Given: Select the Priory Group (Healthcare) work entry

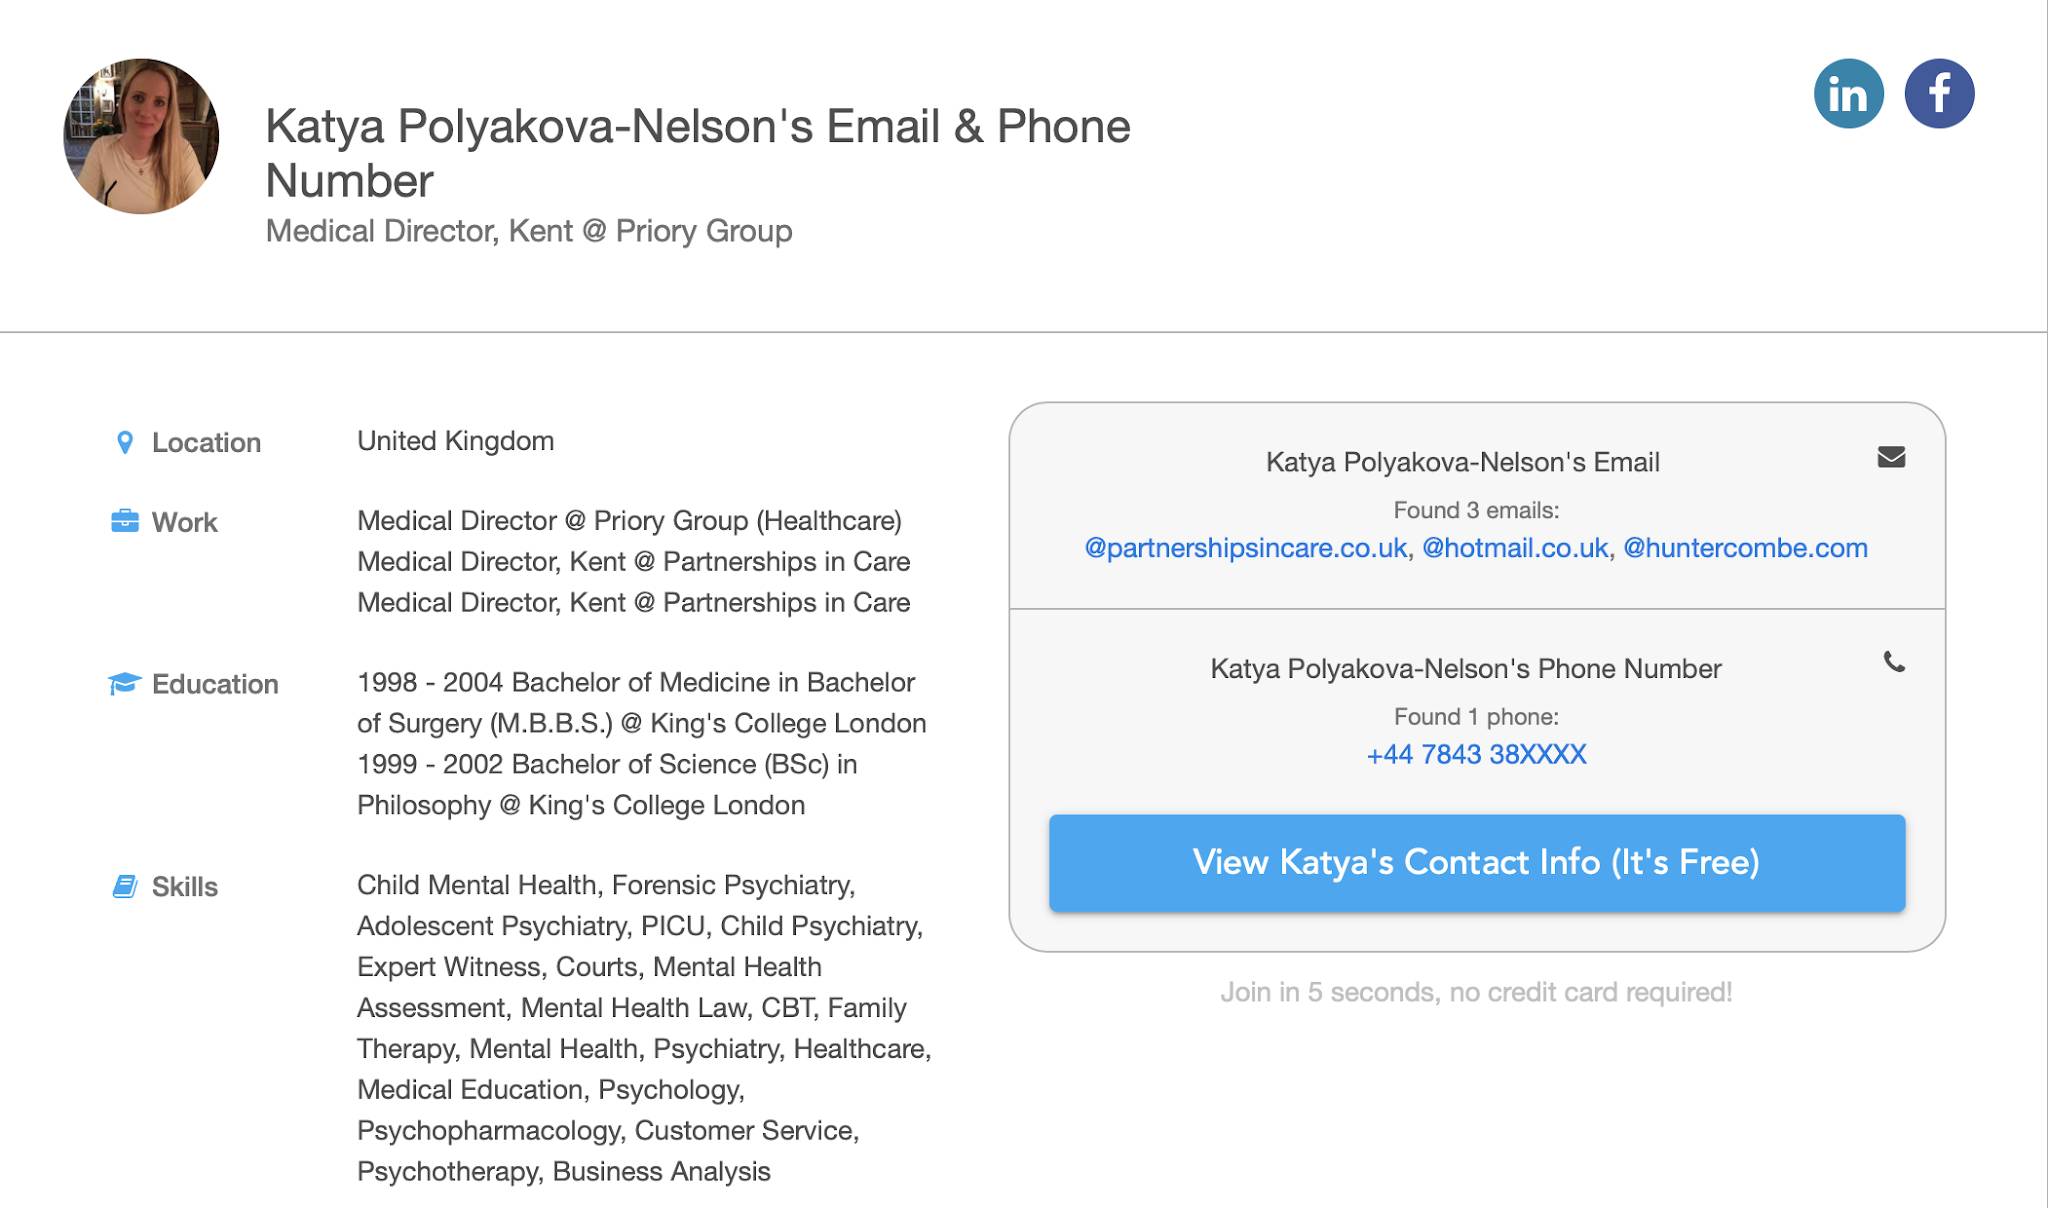Looking at the screenshot, I should [x=629, y=521].
